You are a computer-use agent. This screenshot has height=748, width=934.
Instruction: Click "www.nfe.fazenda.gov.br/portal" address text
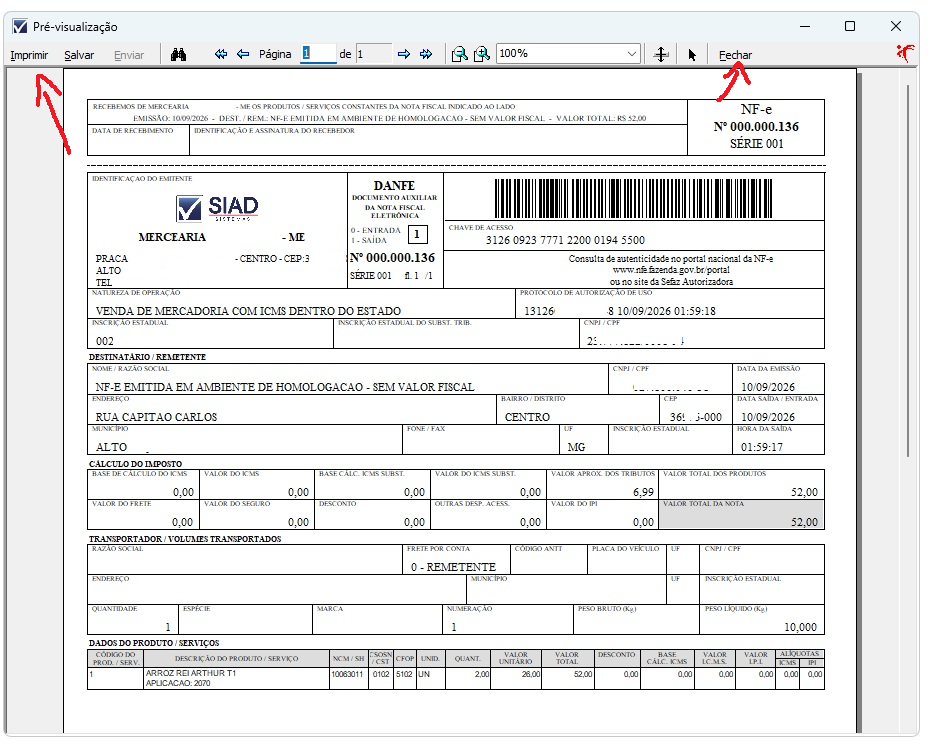671,270
